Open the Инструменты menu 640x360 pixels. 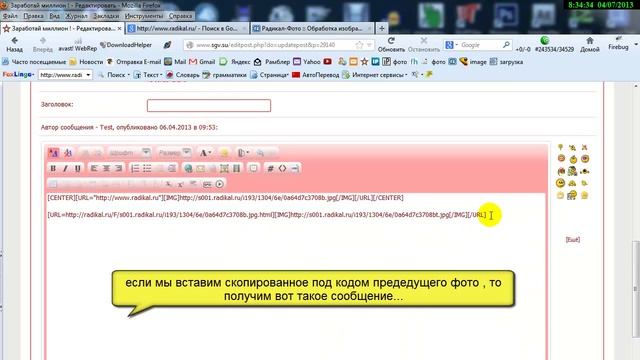[x=144, y=16]
